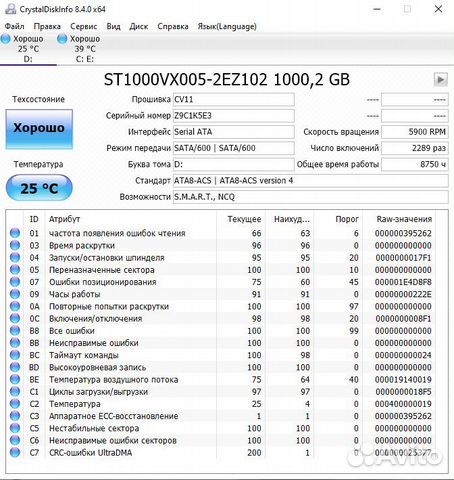
Task: Click status circle for attribute 01
Action: click(x=15, y=233)
